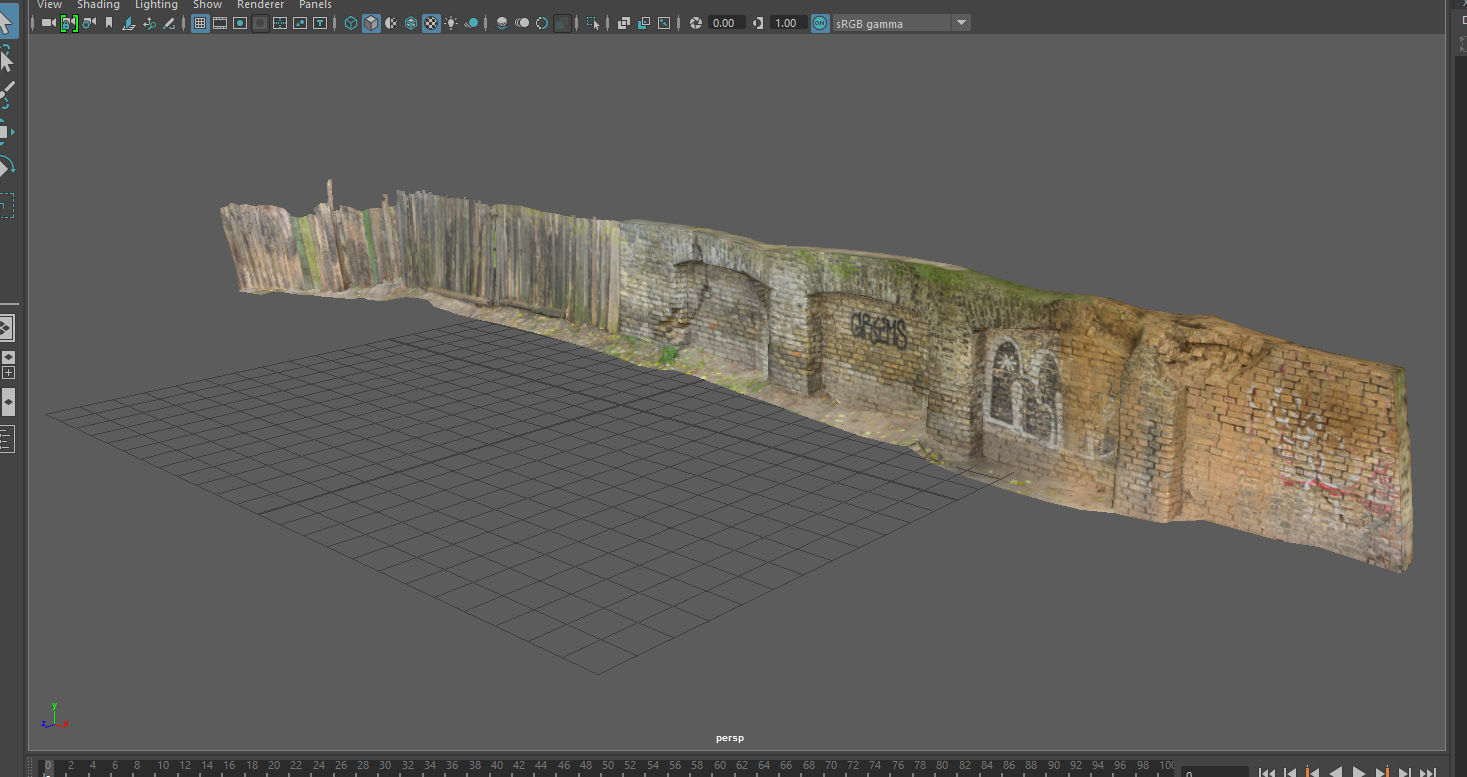Toggle the Resolution Gate icon
This screenshot has width=1467, height=777.
tap(240, 23)
